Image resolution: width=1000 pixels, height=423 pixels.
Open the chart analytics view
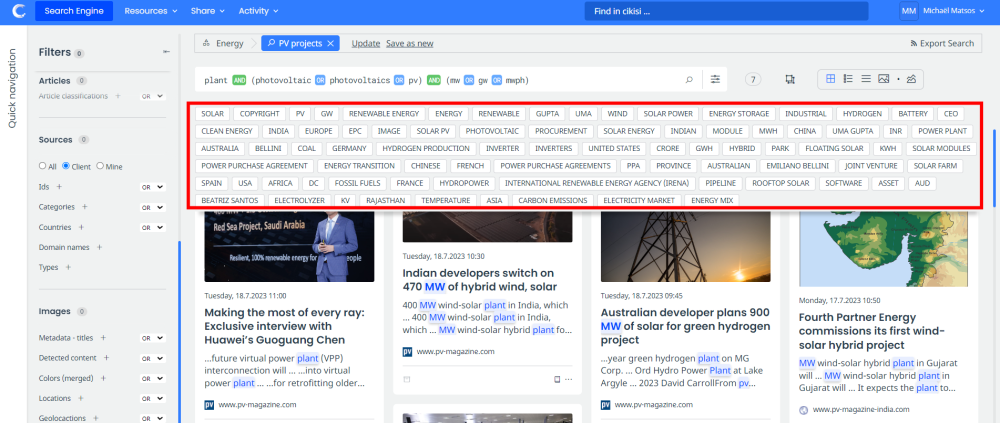point(911,79)
